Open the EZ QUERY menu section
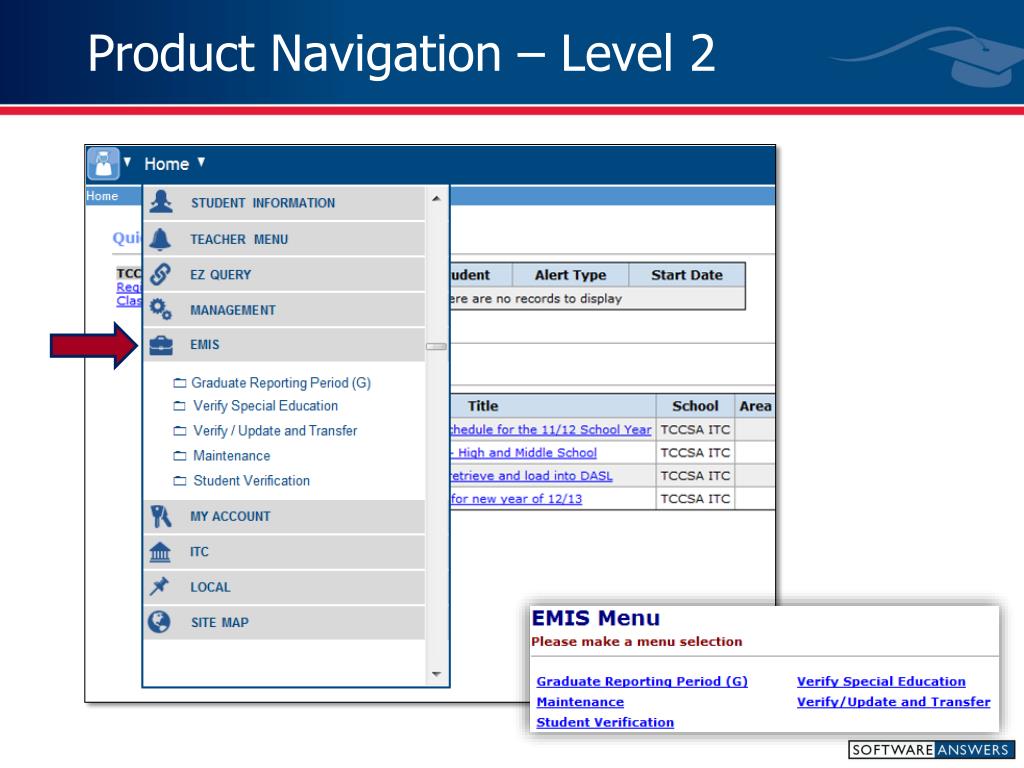This screenshot has width=1024, height=768. (284, 274)
